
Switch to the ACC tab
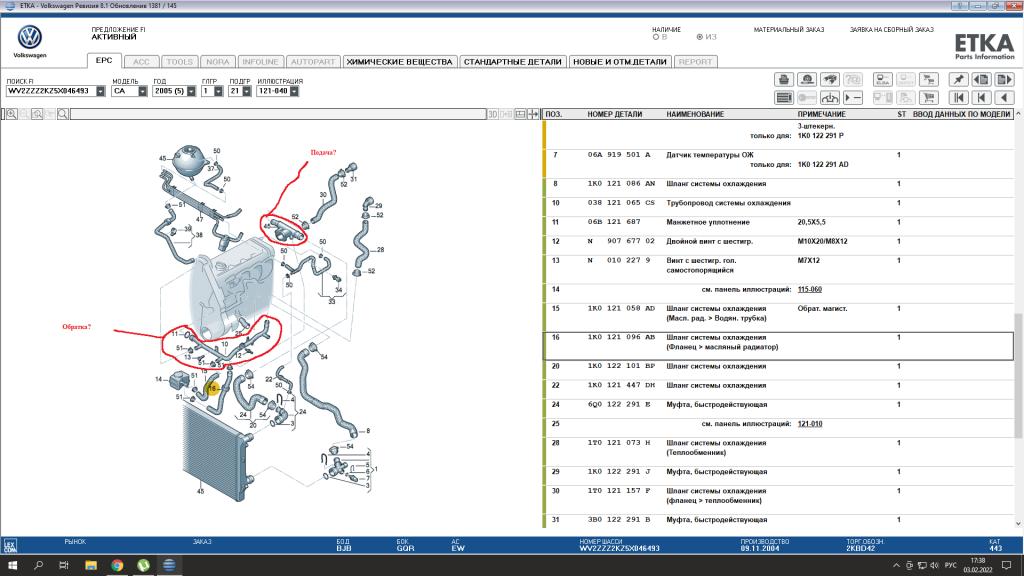141,62
